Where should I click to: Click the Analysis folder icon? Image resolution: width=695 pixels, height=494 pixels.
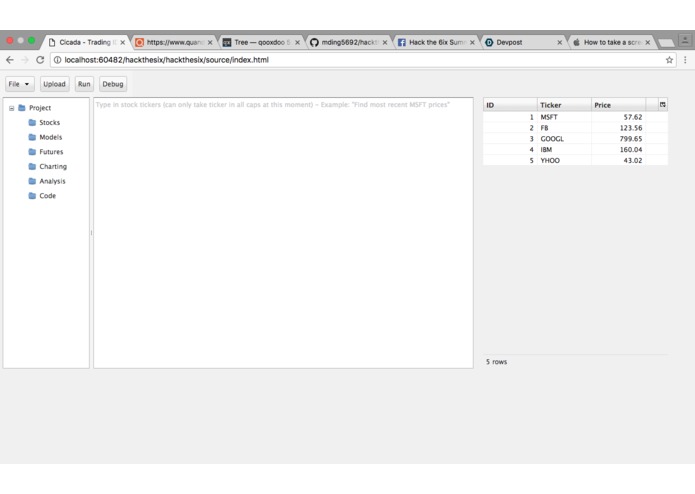[x=32, y=181]
